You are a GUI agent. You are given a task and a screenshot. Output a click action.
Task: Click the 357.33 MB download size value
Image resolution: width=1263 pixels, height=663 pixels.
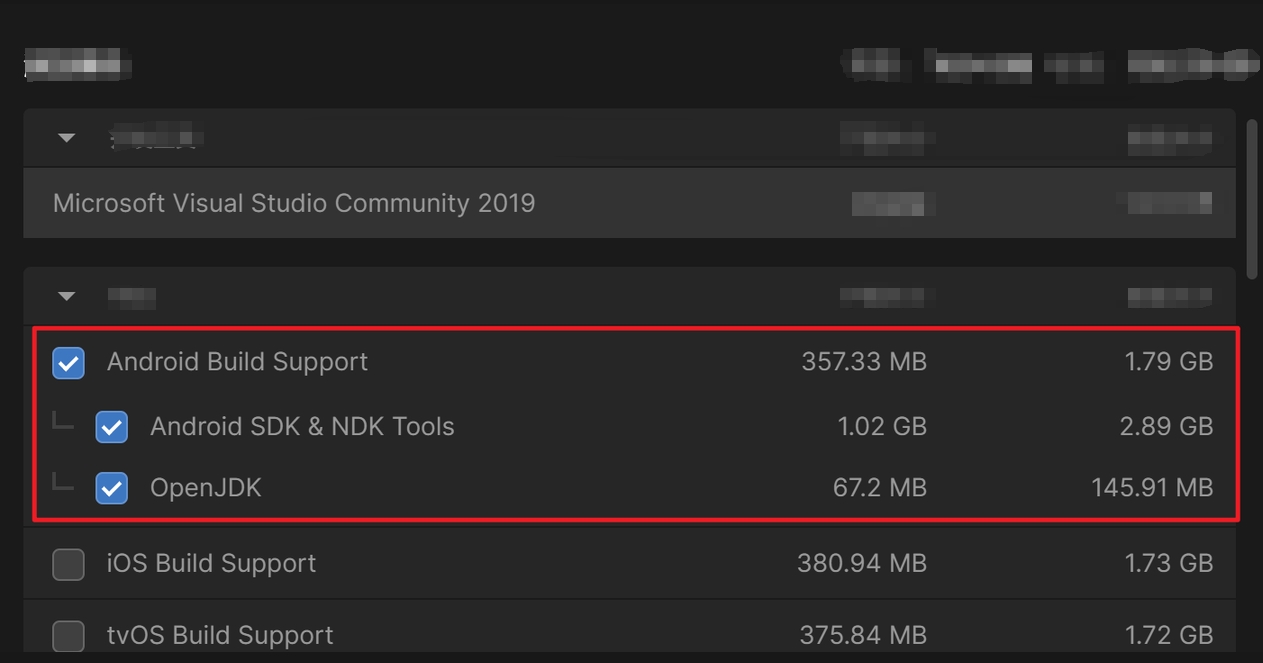coord(864,361)
